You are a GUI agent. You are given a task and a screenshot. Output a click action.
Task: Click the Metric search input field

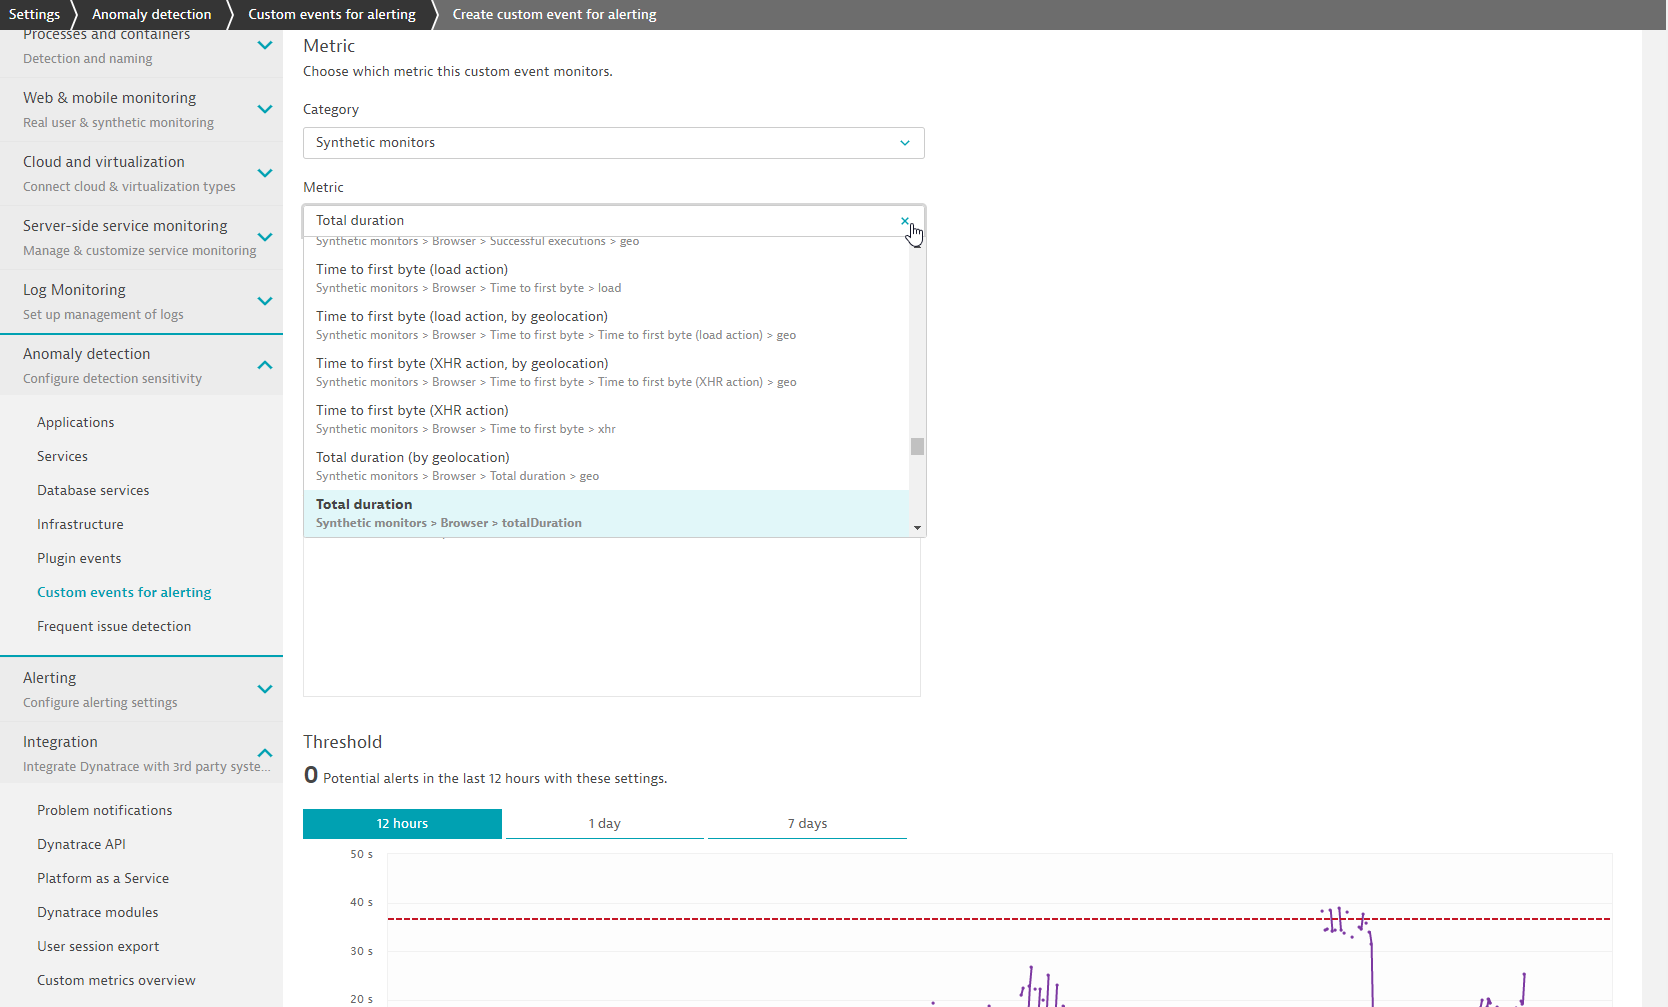(x=600, y=221)
